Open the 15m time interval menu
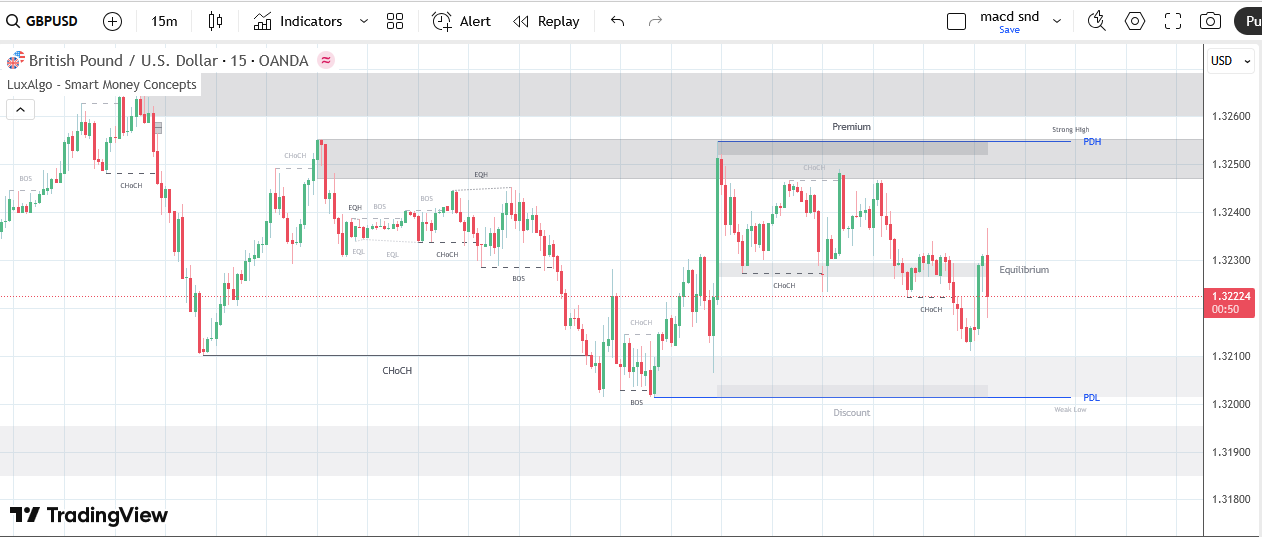 (164, 21)
